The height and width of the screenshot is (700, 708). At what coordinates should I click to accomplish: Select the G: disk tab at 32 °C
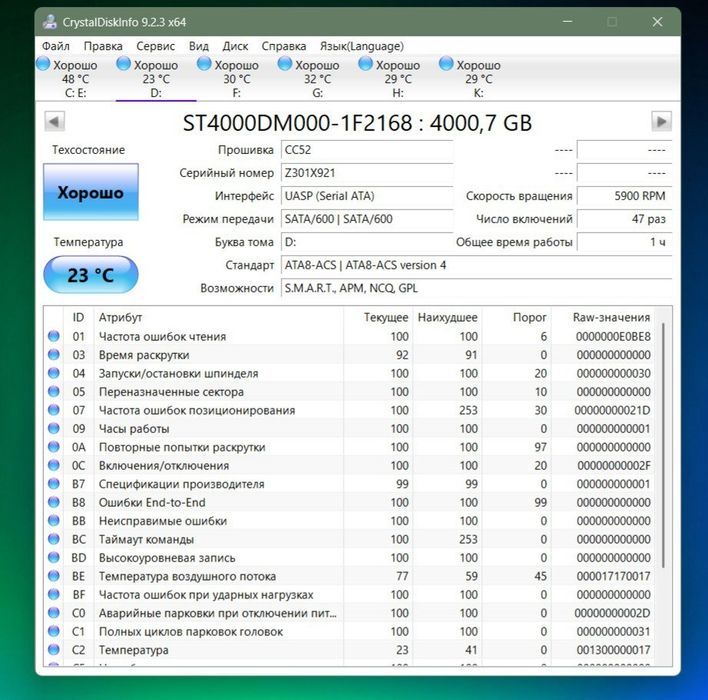(317, 78)
